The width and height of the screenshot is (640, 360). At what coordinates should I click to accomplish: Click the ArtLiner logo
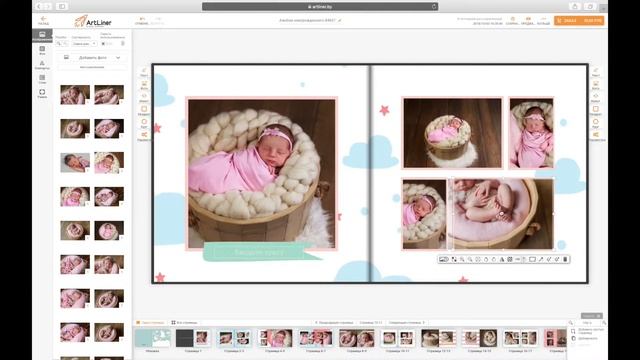point(93,21)
